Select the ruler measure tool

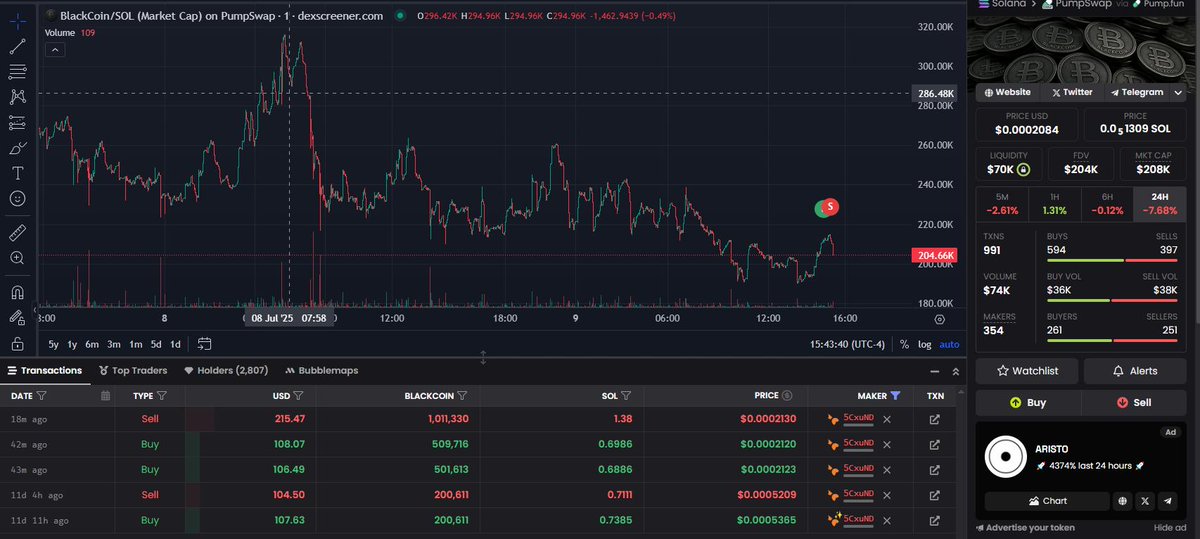pyautogui.click(x=17, y=233)
